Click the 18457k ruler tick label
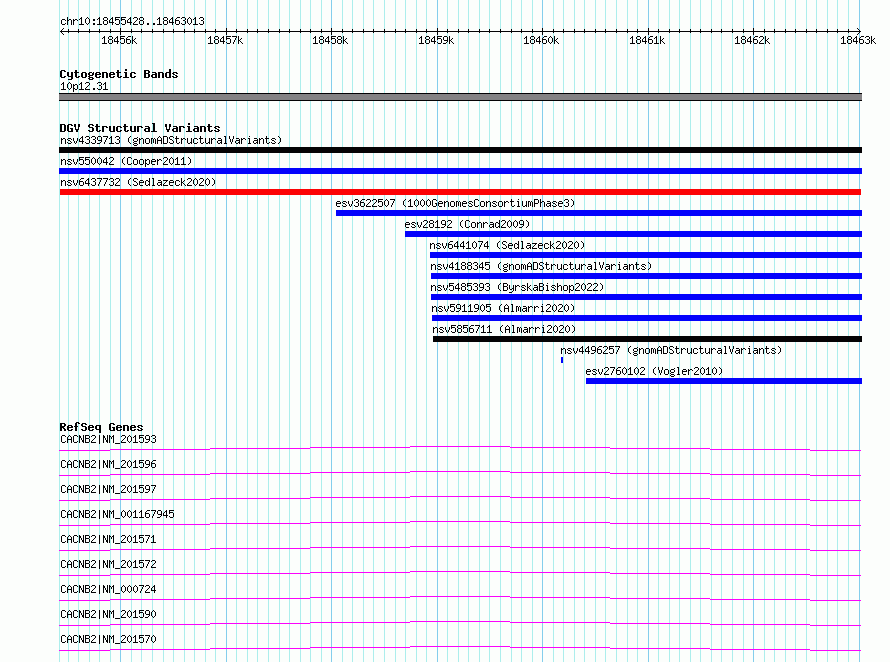 click(x=225, y=40)
